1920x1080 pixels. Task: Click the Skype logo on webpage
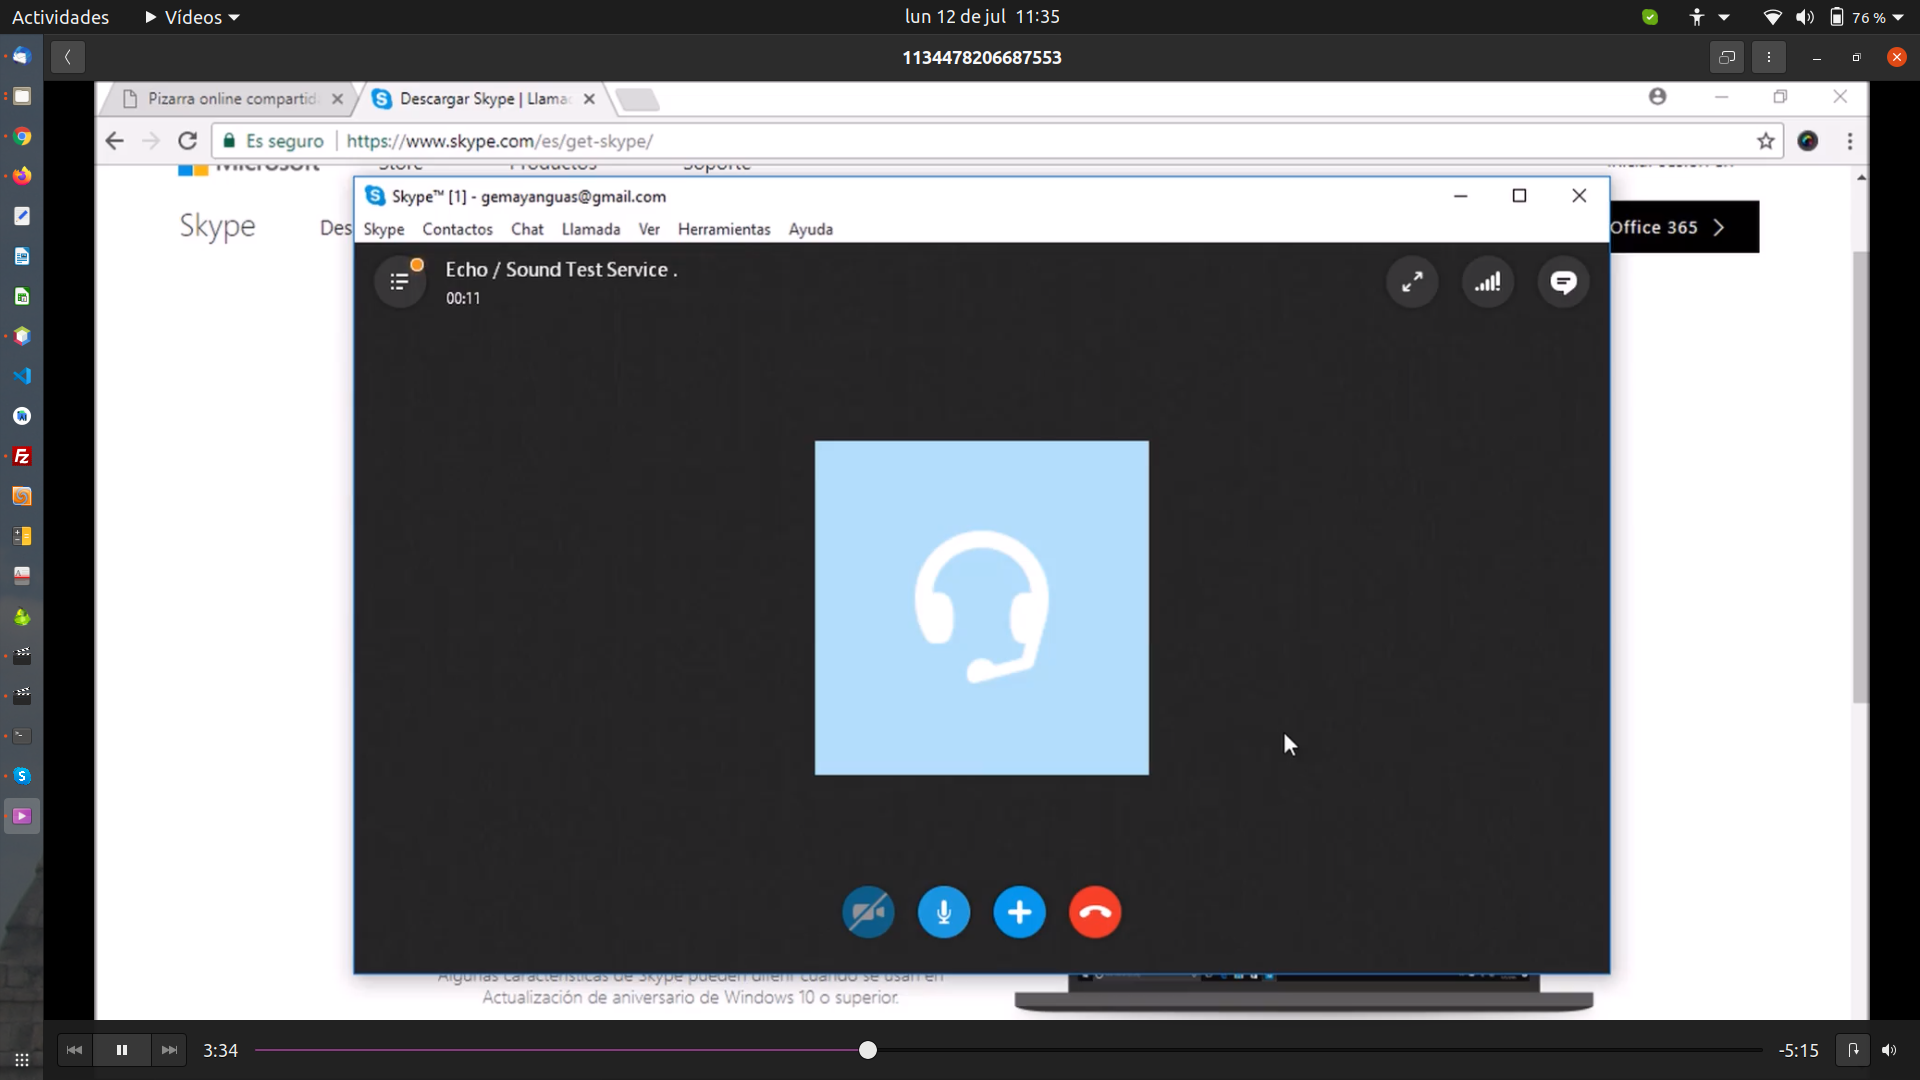click(217, 226)
